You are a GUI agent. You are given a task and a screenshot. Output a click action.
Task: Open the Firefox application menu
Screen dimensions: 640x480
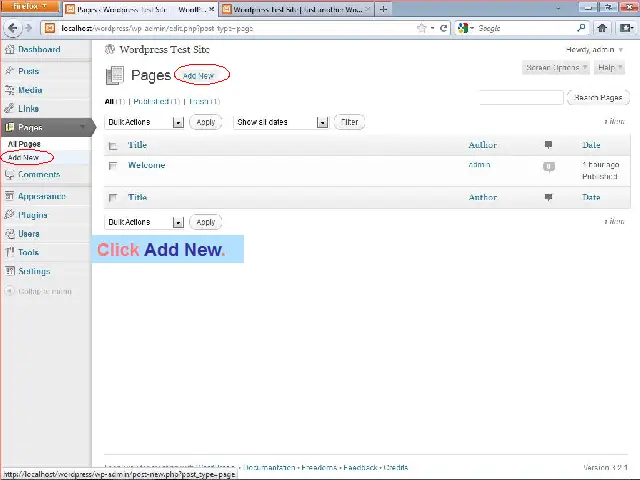click(x=30, y=7)
